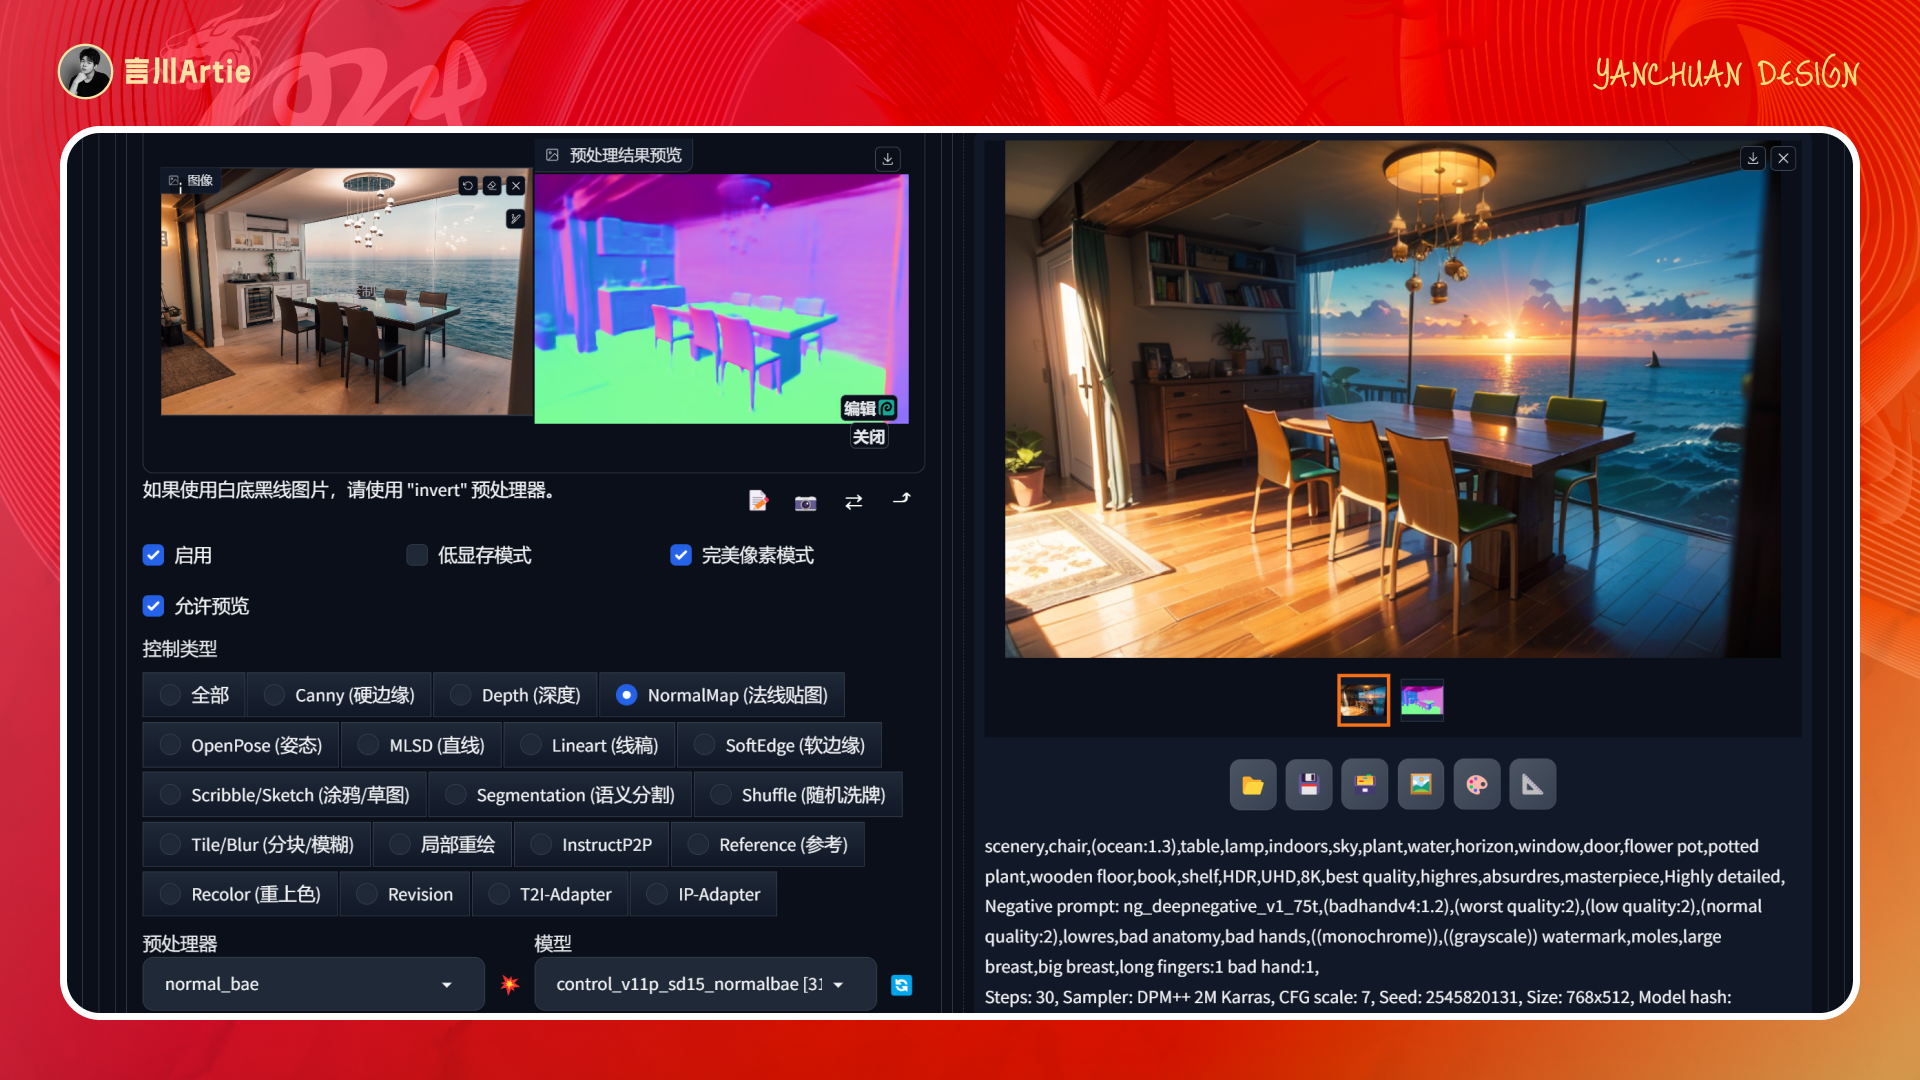Click 关闭 to close the preprocessor preview
The image size is (1920, 1080).
tap(868, 436)
